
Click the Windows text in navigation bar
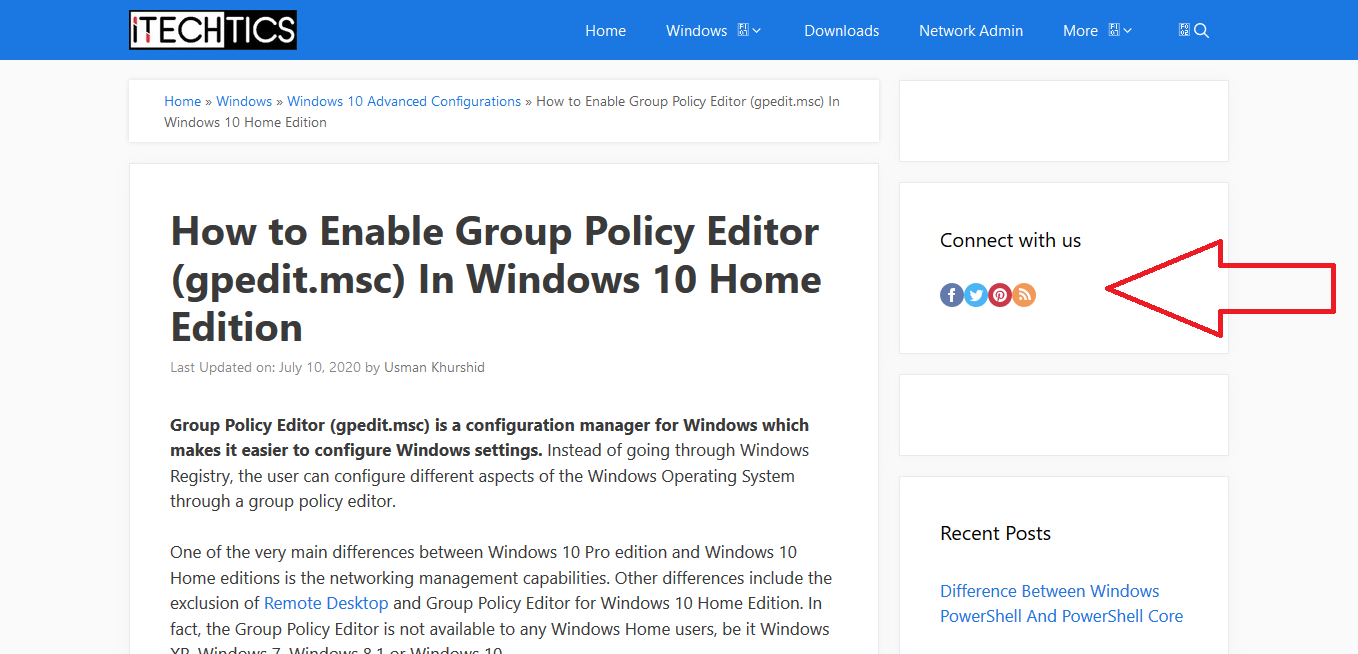(697, 31)
